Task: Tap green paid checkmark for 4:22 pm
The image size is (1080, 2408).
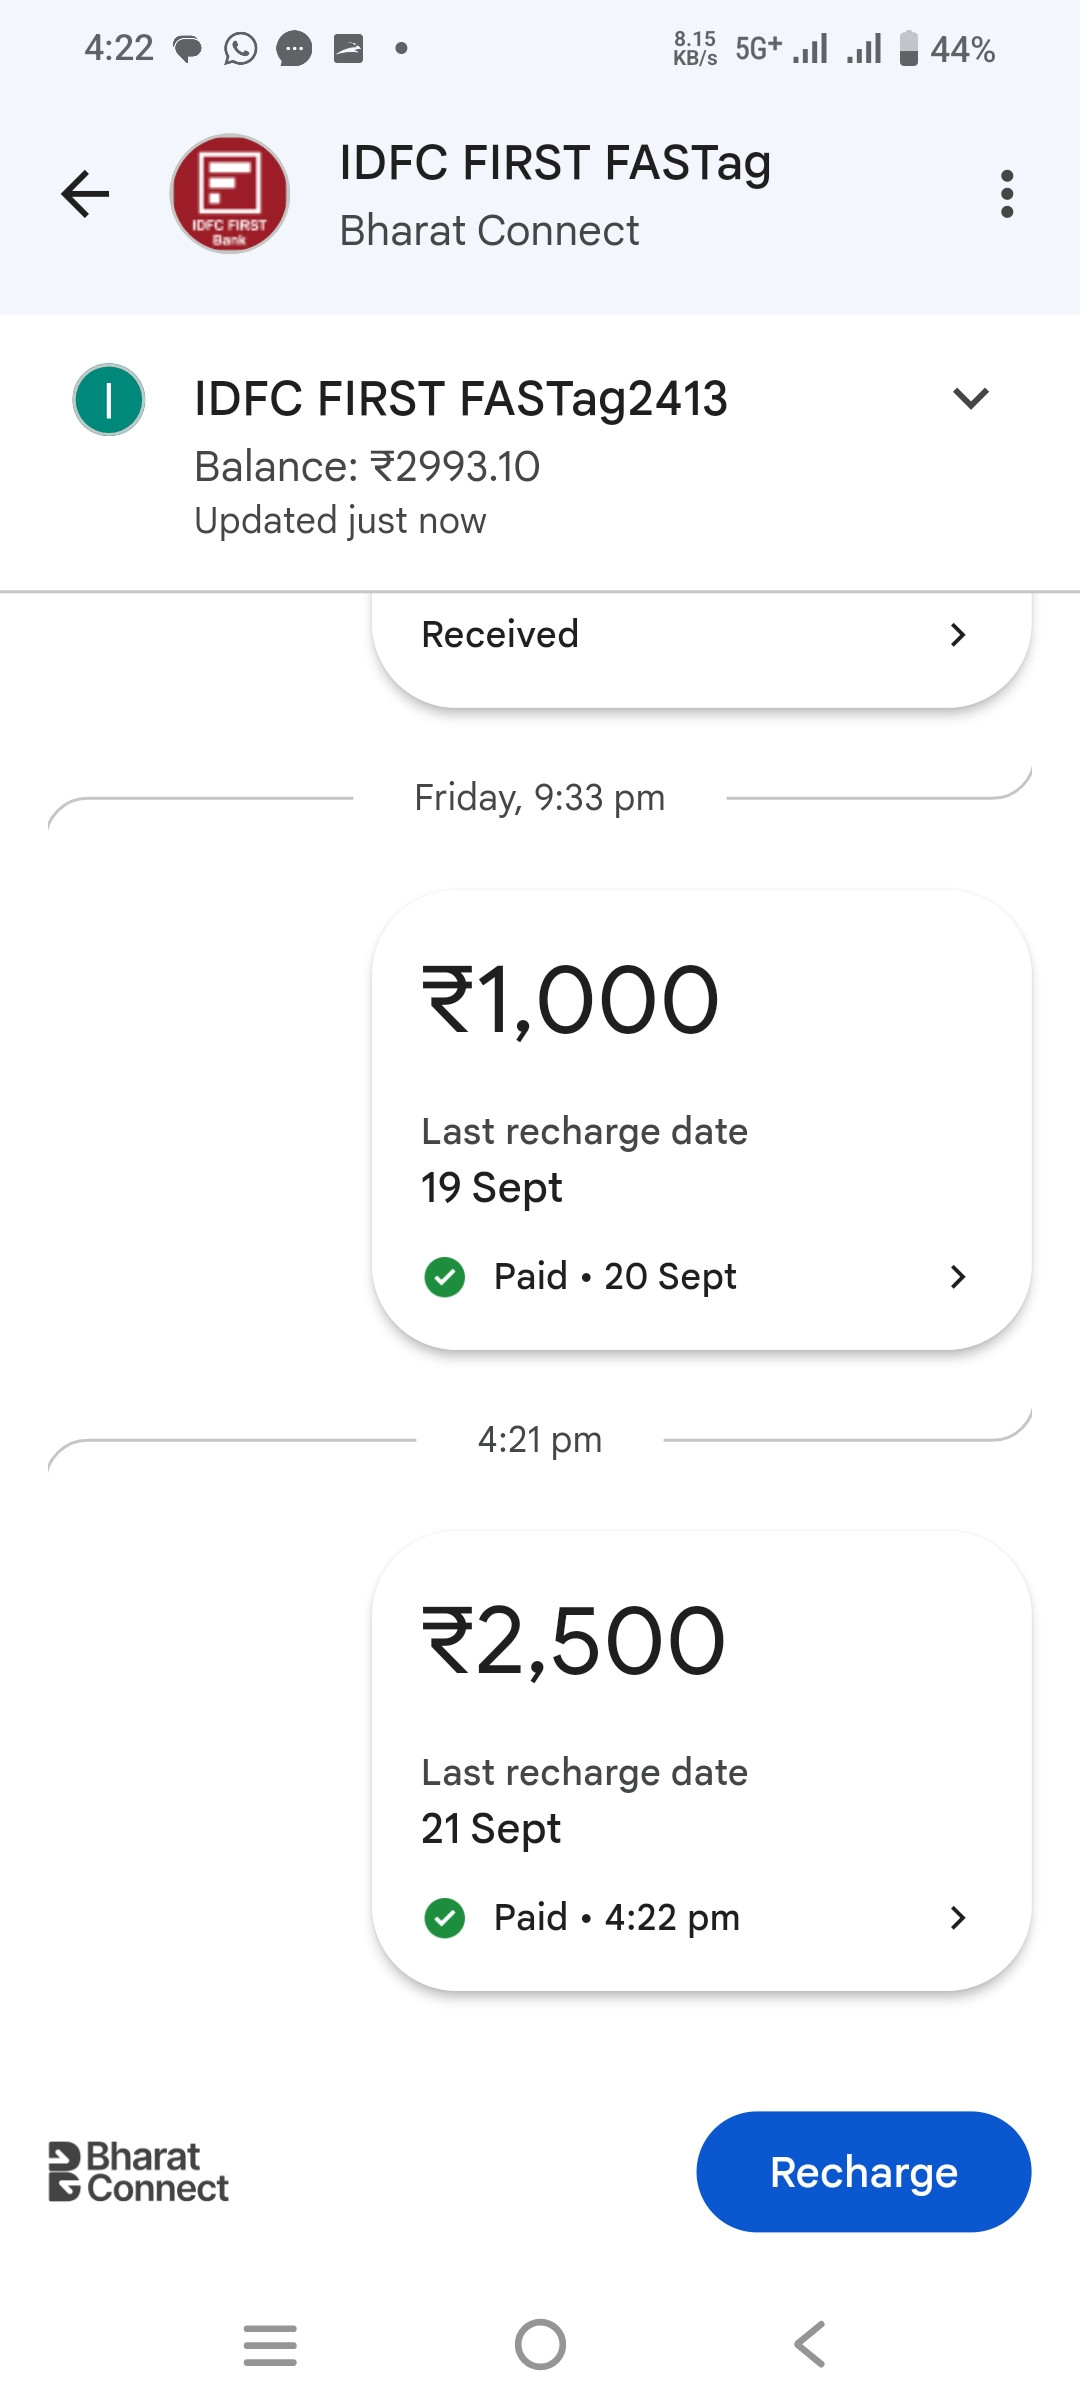Action: [x=445, y=1918]
